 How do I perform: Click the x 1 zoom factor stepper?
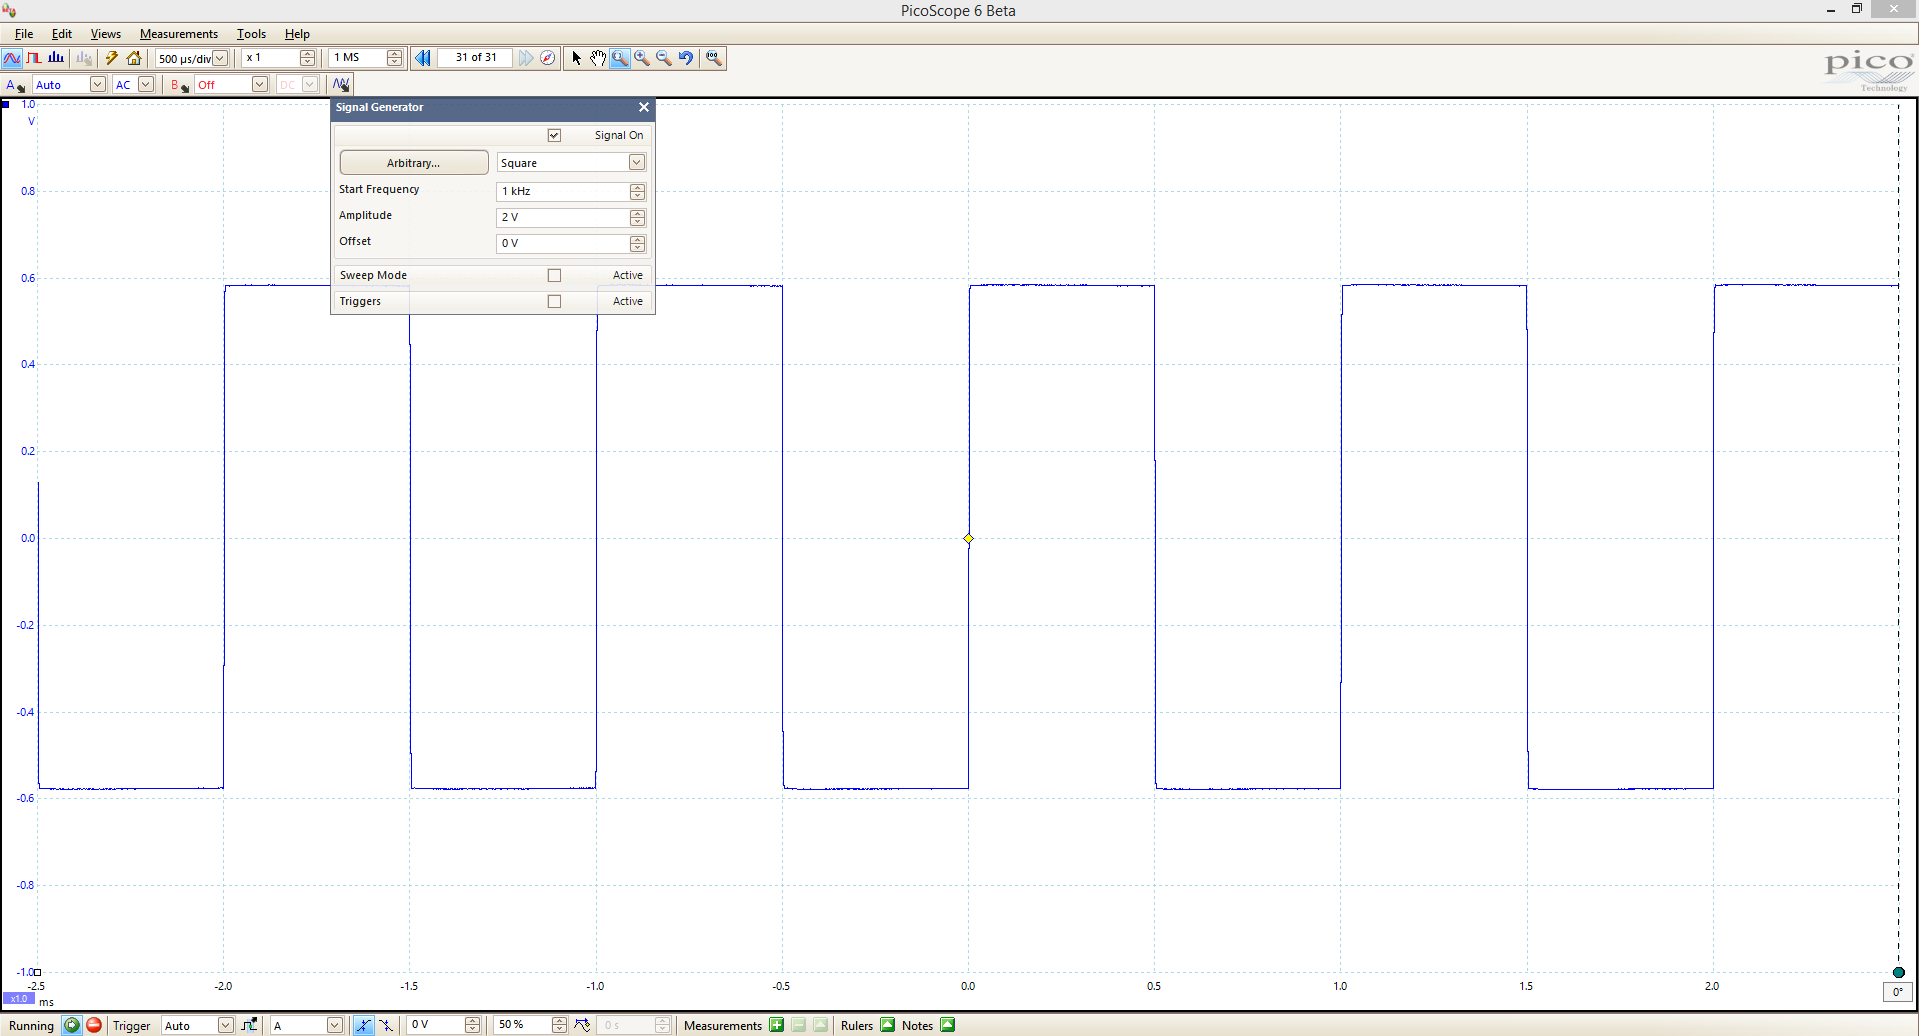(308, 58)
